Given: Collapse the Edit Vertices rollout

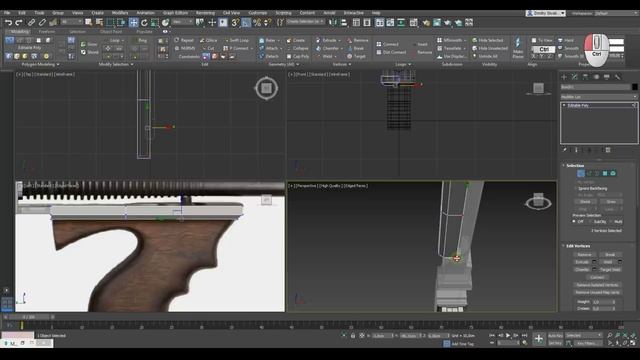Looking at the screenshot, I should pyautogui.click(x=578, y=246).
